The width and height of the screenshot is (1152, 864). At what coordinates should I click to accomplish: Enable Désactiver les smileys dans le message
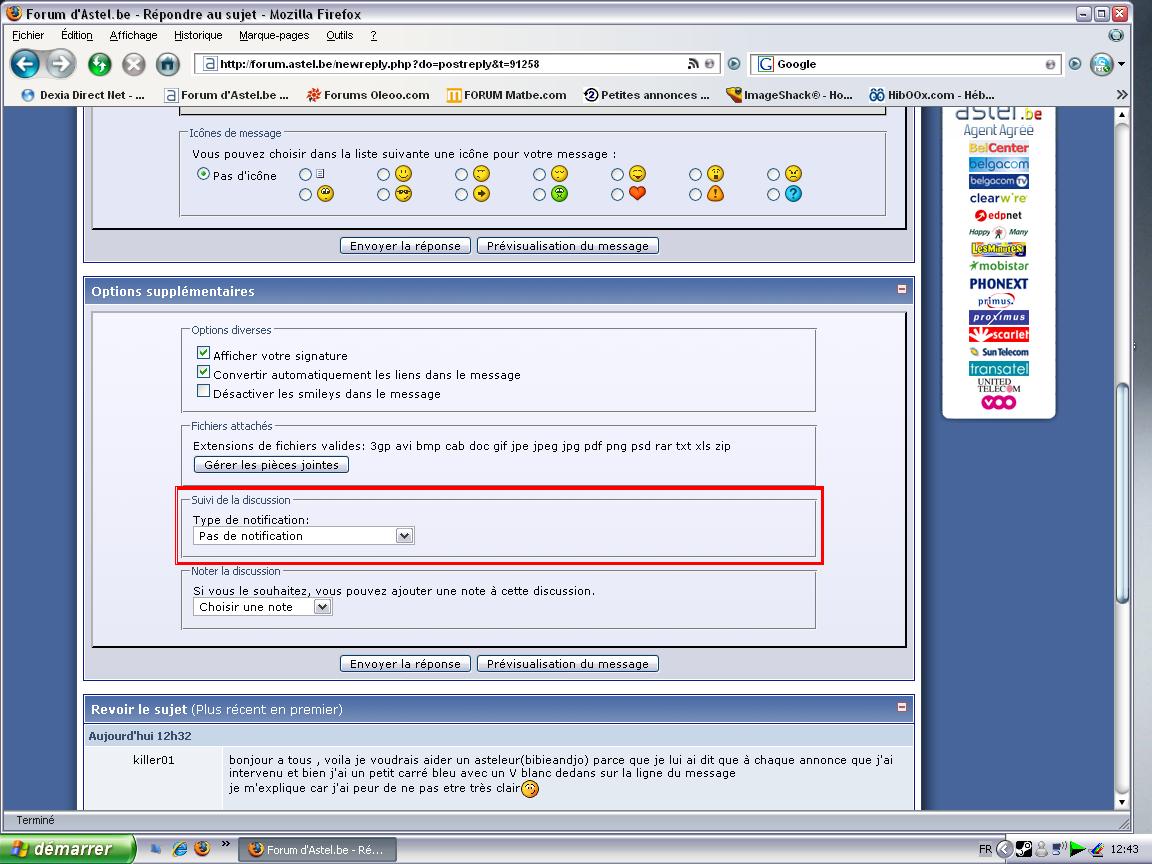204,392
